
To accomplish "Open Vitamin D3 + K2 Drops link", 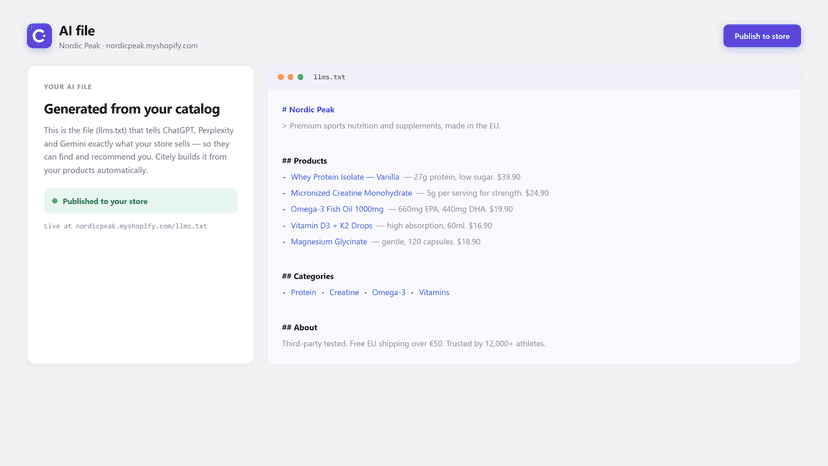I will point(331,226).
